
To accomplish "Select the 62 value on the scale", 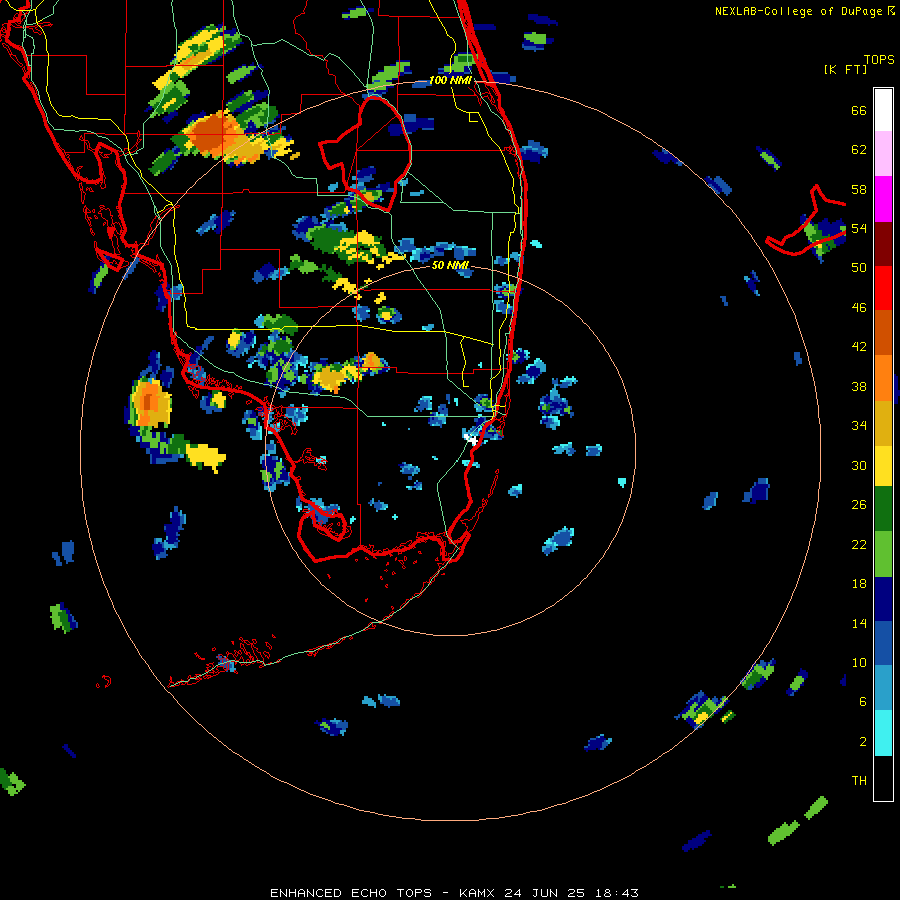I will 859,150.
